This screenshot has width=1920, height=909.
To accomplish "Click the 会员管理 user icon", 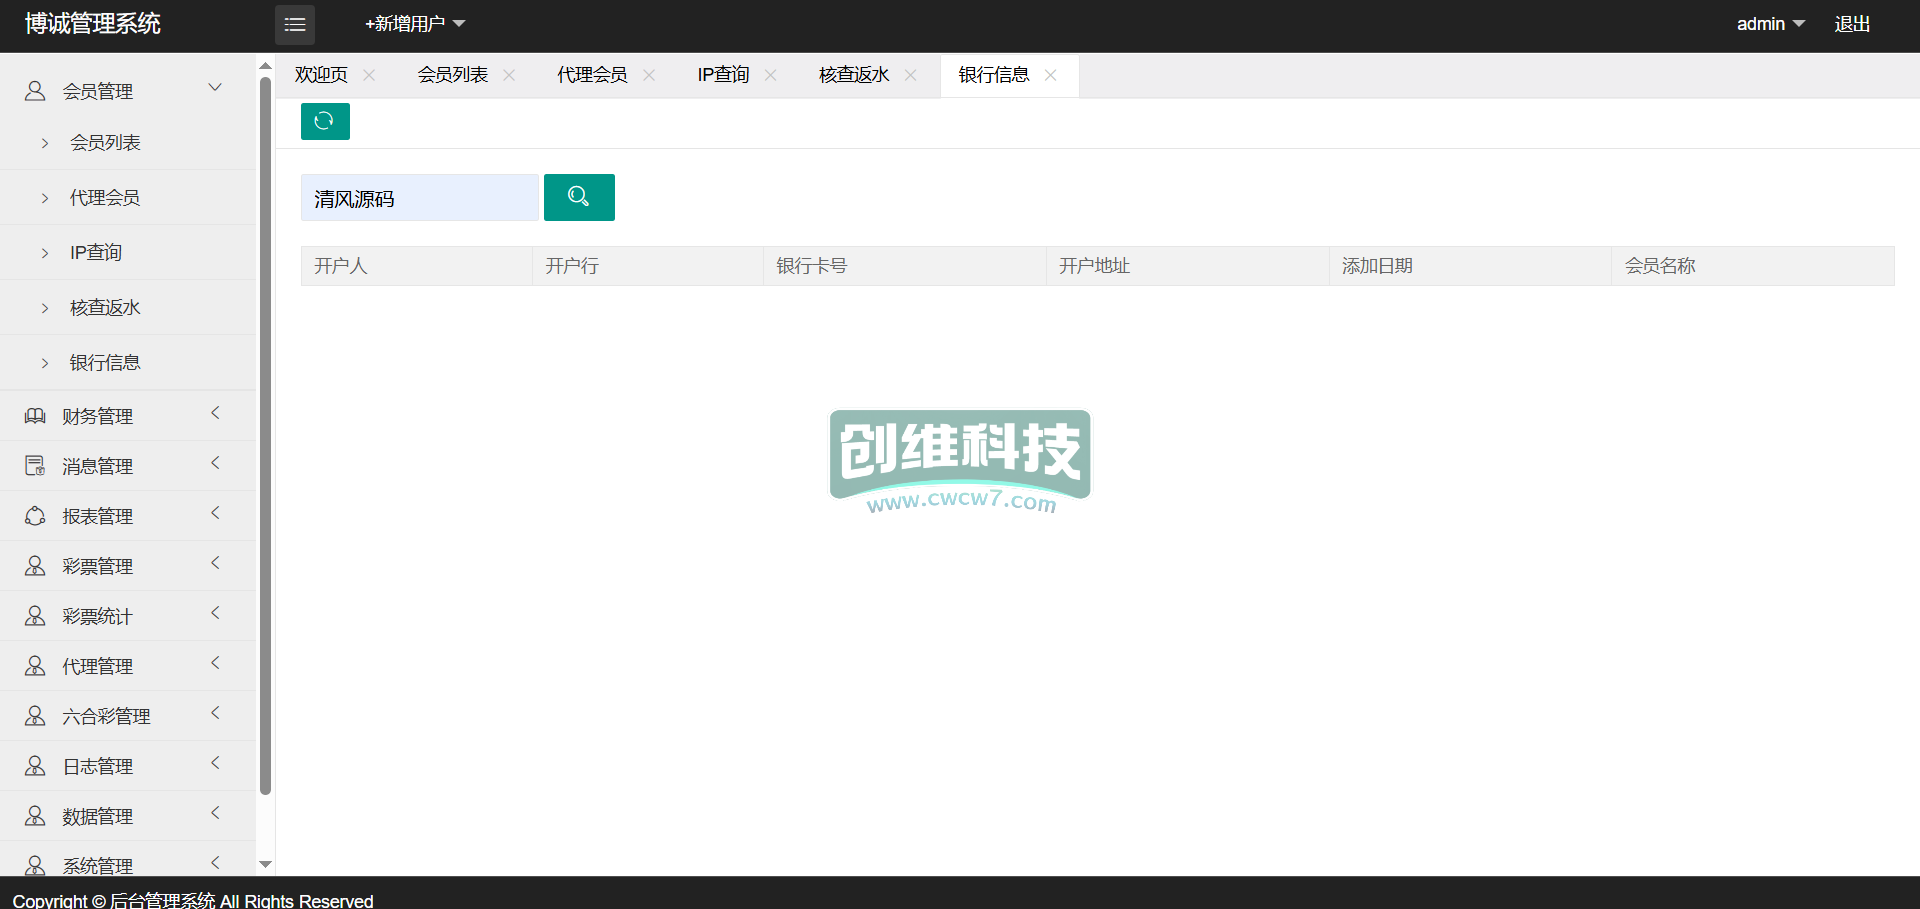I will (x=35, y=91).
